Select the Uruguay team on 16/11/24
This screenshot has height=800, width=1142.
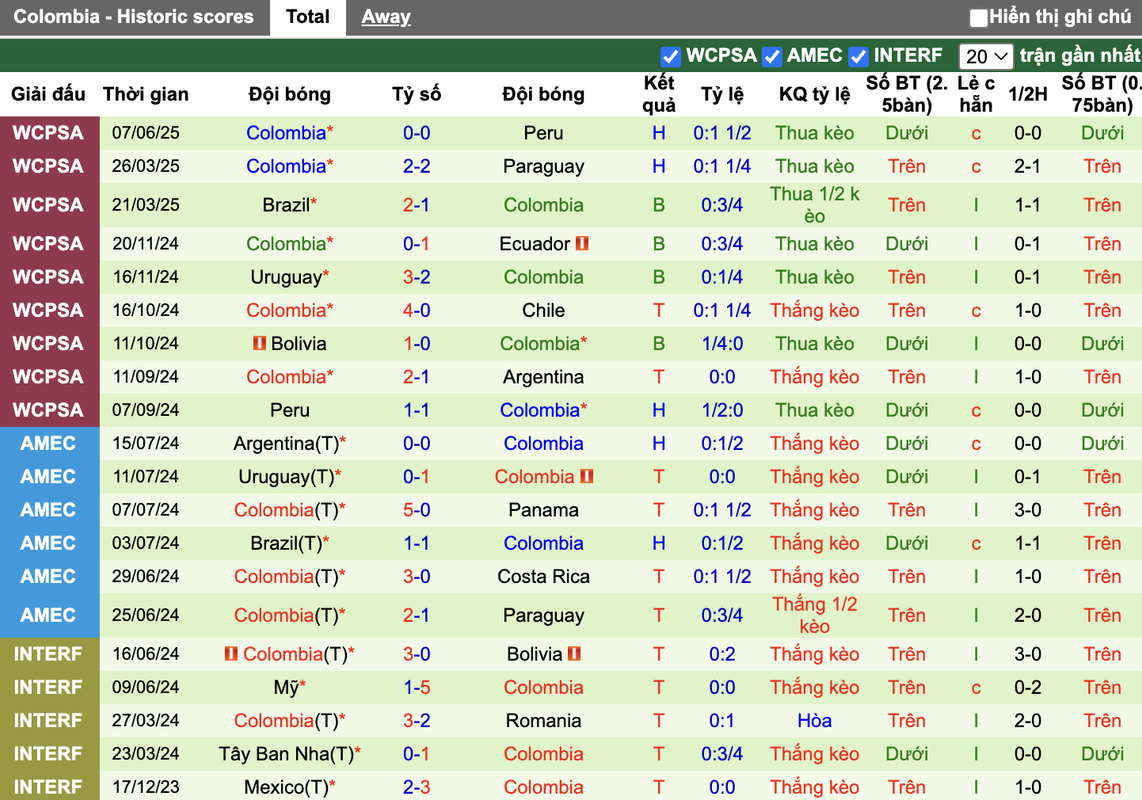click(286, 278)
